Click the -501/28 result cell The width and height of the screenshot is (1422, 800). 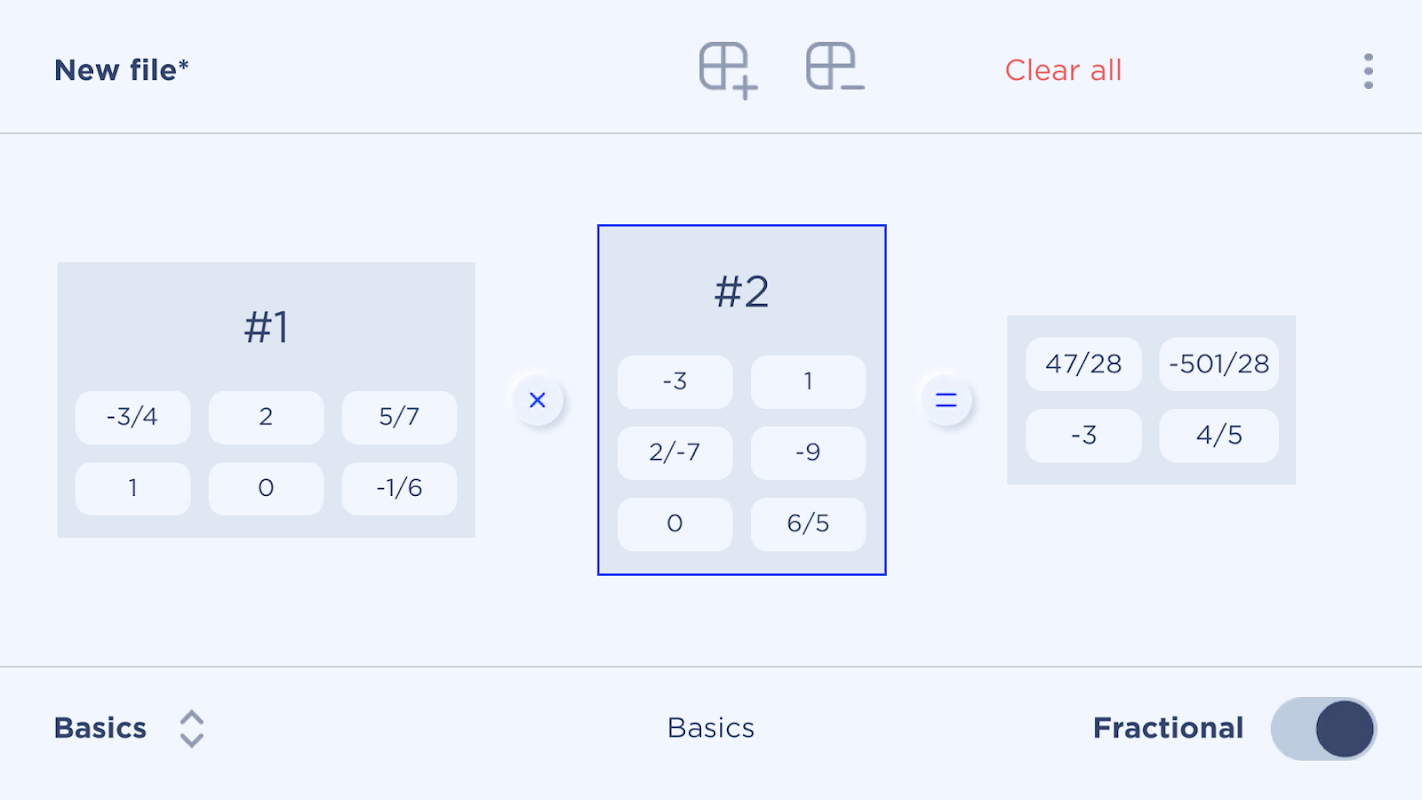[x=1218, y=364]
